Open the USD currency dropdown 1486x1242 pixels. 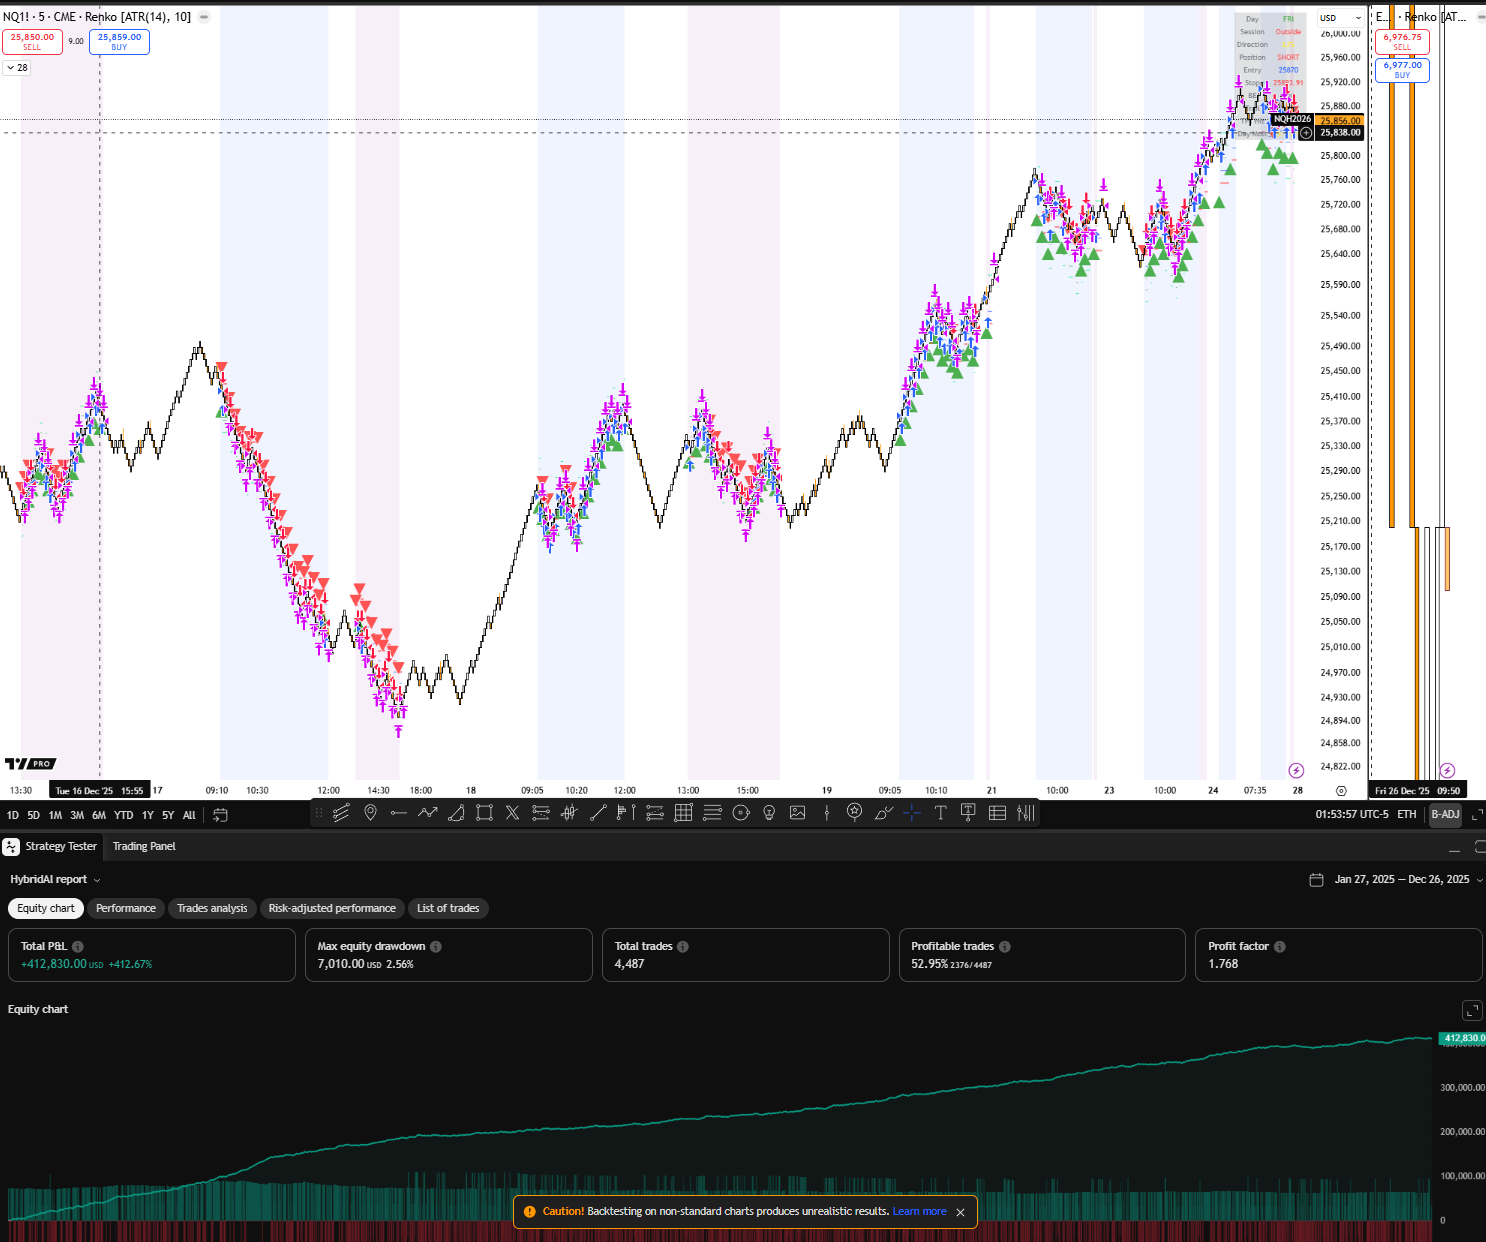[x=1342, y=17]
